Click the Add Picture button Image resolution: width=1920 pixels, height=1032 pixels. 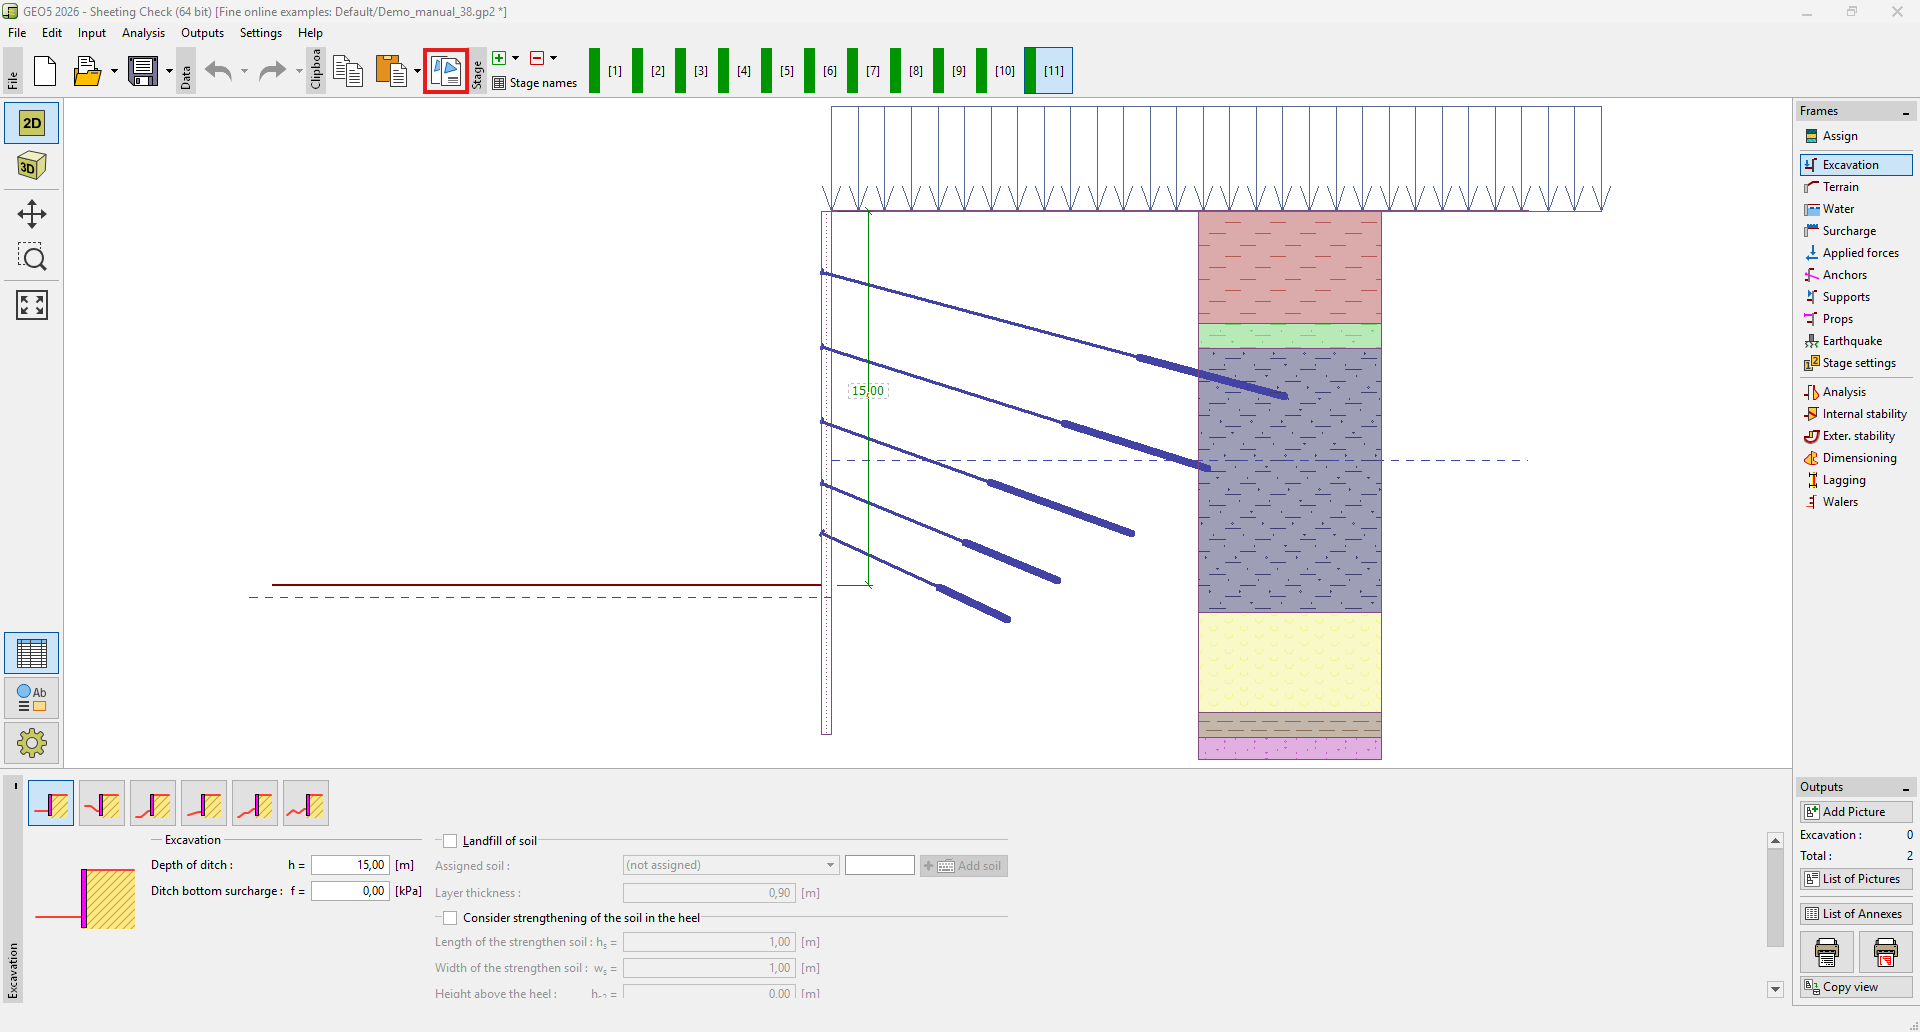[1855, 812]
